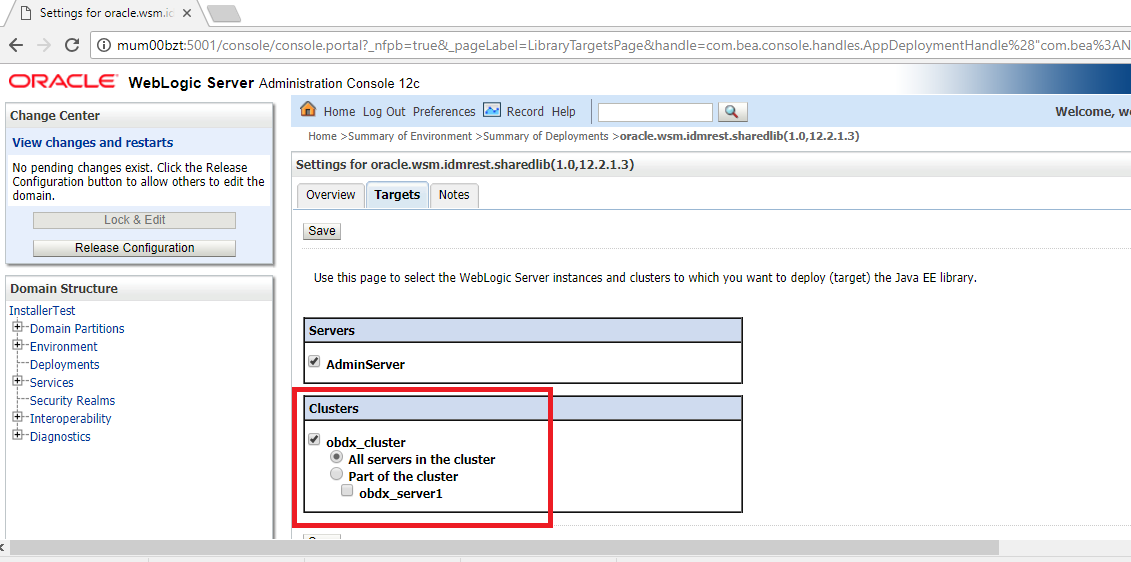Click the Domain Structure panel title
The image size is (1131, 562).
coord(63,289)
